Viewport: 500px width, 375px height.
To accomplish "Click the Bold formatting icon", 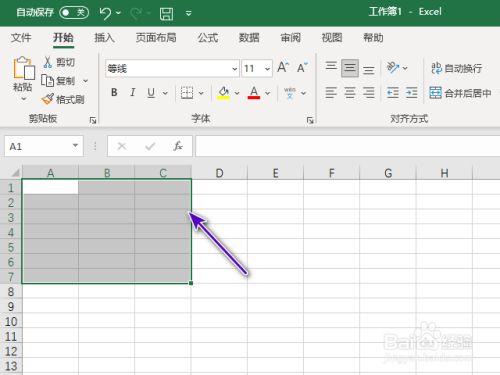I will [114, 92].
